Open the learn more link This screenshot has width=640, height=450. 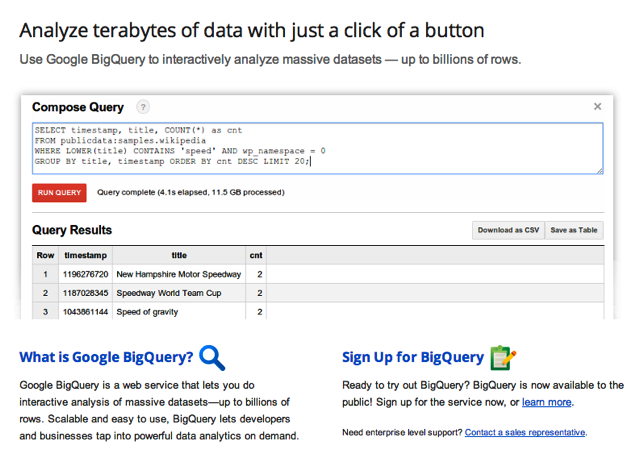(x=547, y=402)
